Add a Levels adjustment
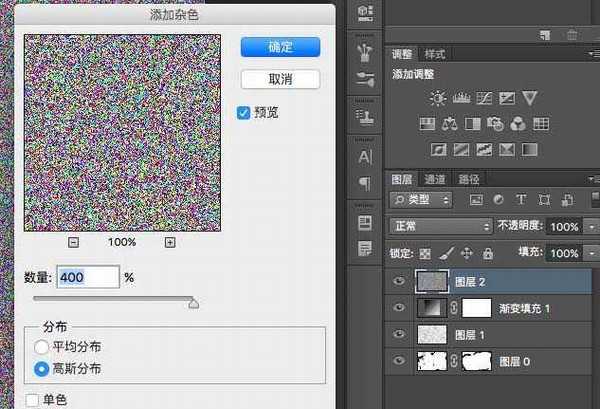Image resolution: width=600 pixels, height=409 pixels. 461,98
